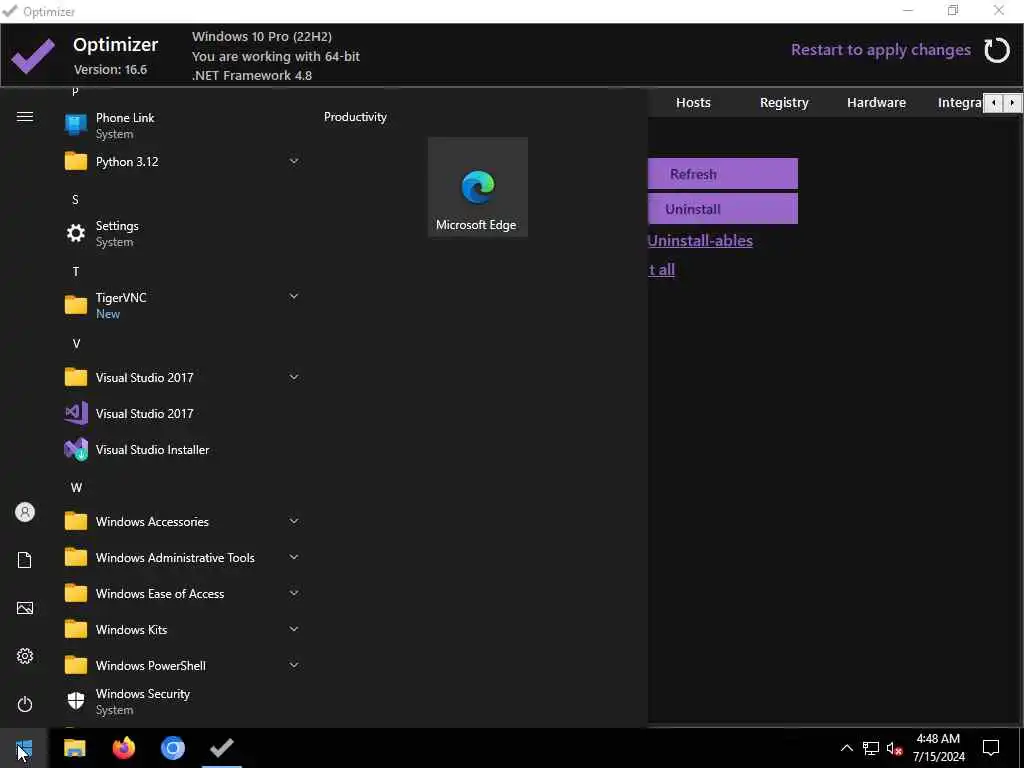Open the Start menu hamburger expand icon
The width and height of the screenshot is (1024, 768).
(25, 117)
